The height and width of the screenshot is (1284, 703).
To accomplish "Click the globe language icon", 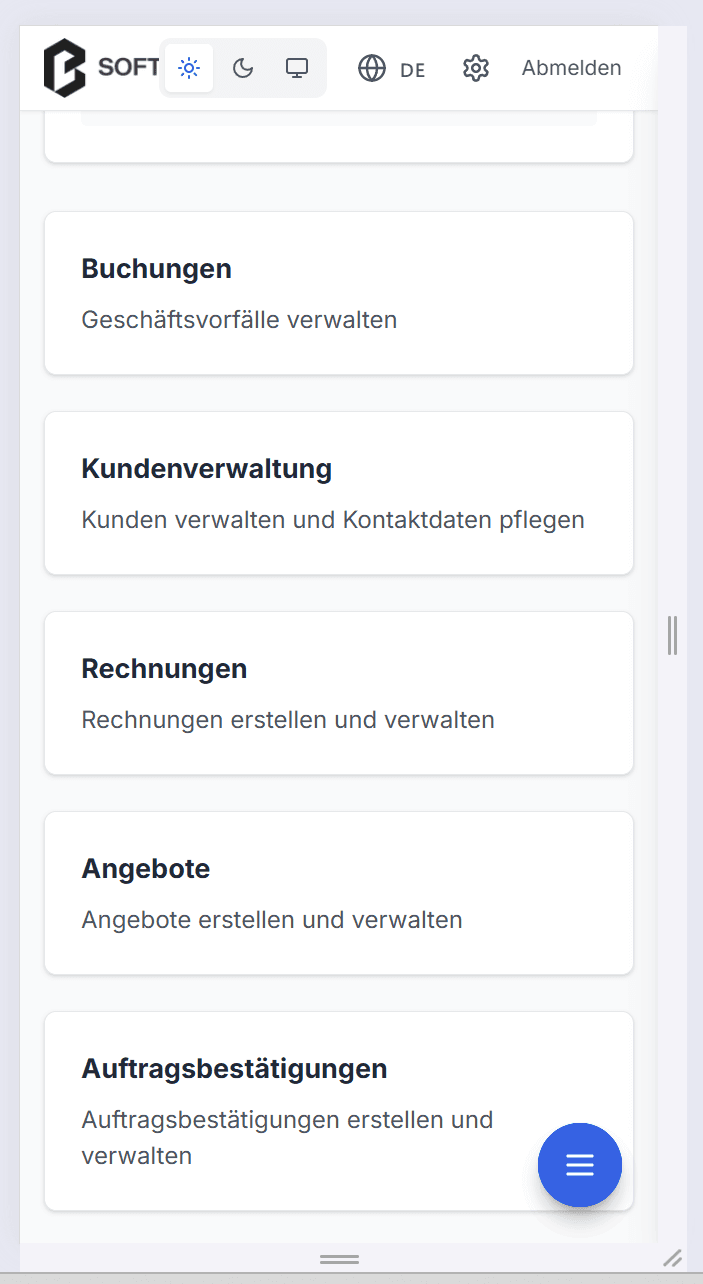I will coord(372,68).
